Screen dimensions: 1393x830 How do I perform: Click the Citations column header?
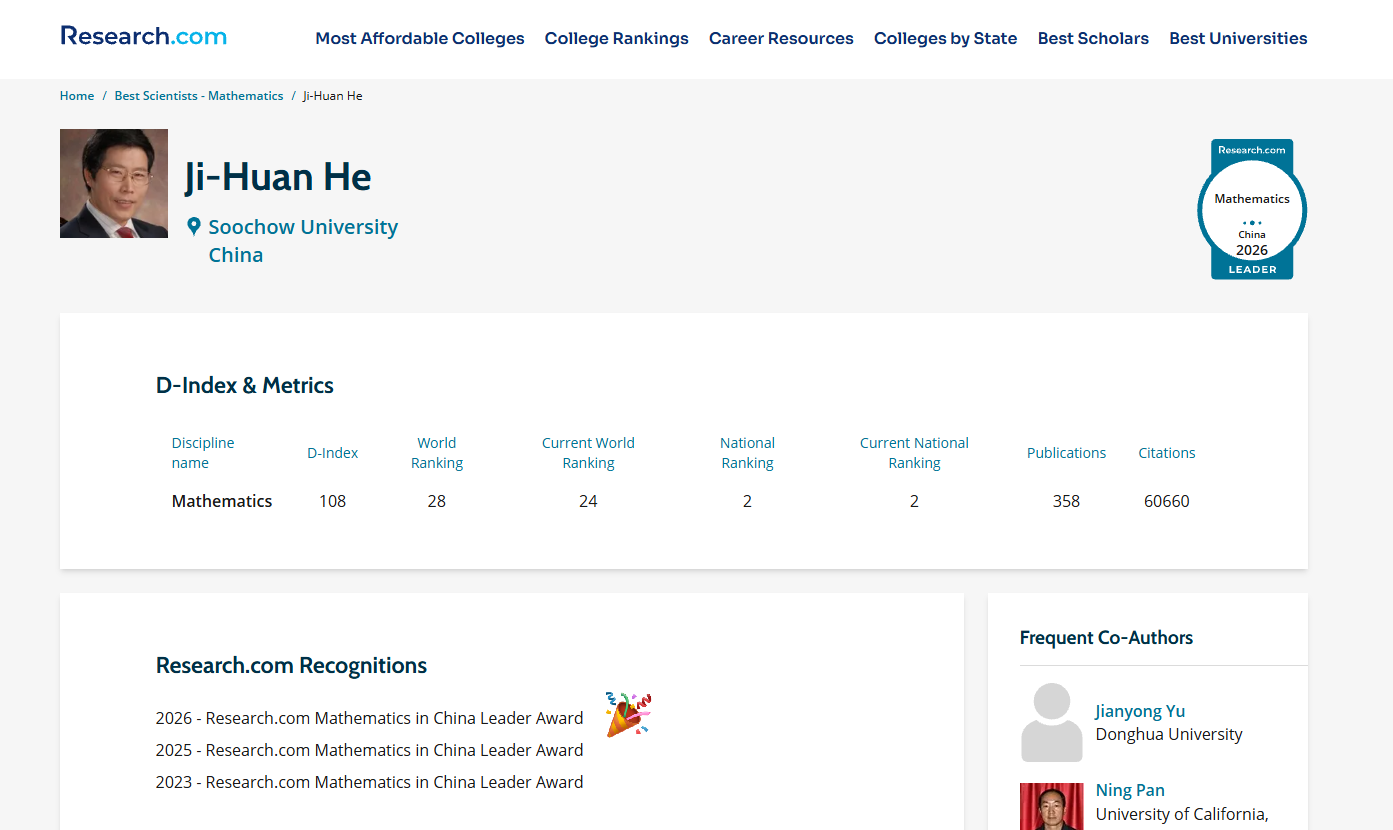1167,453
